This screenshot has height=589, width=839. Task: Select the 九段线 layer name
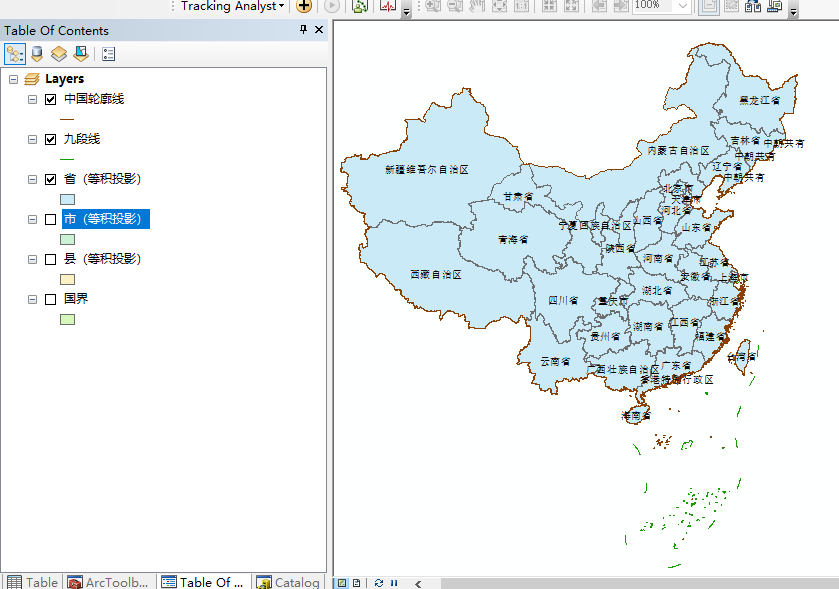point(82,139)
